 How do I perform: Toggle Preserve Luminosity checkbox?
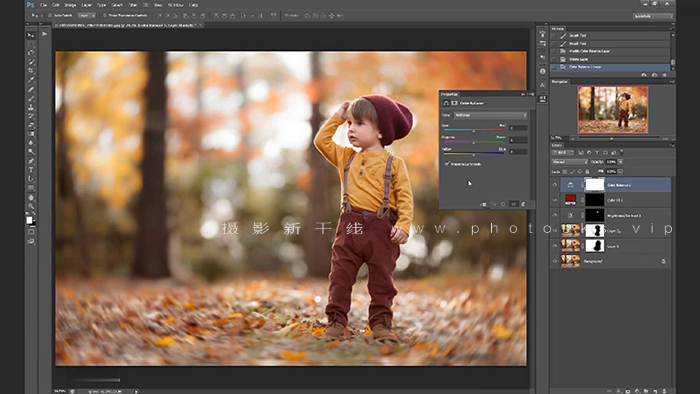point(447,164)
